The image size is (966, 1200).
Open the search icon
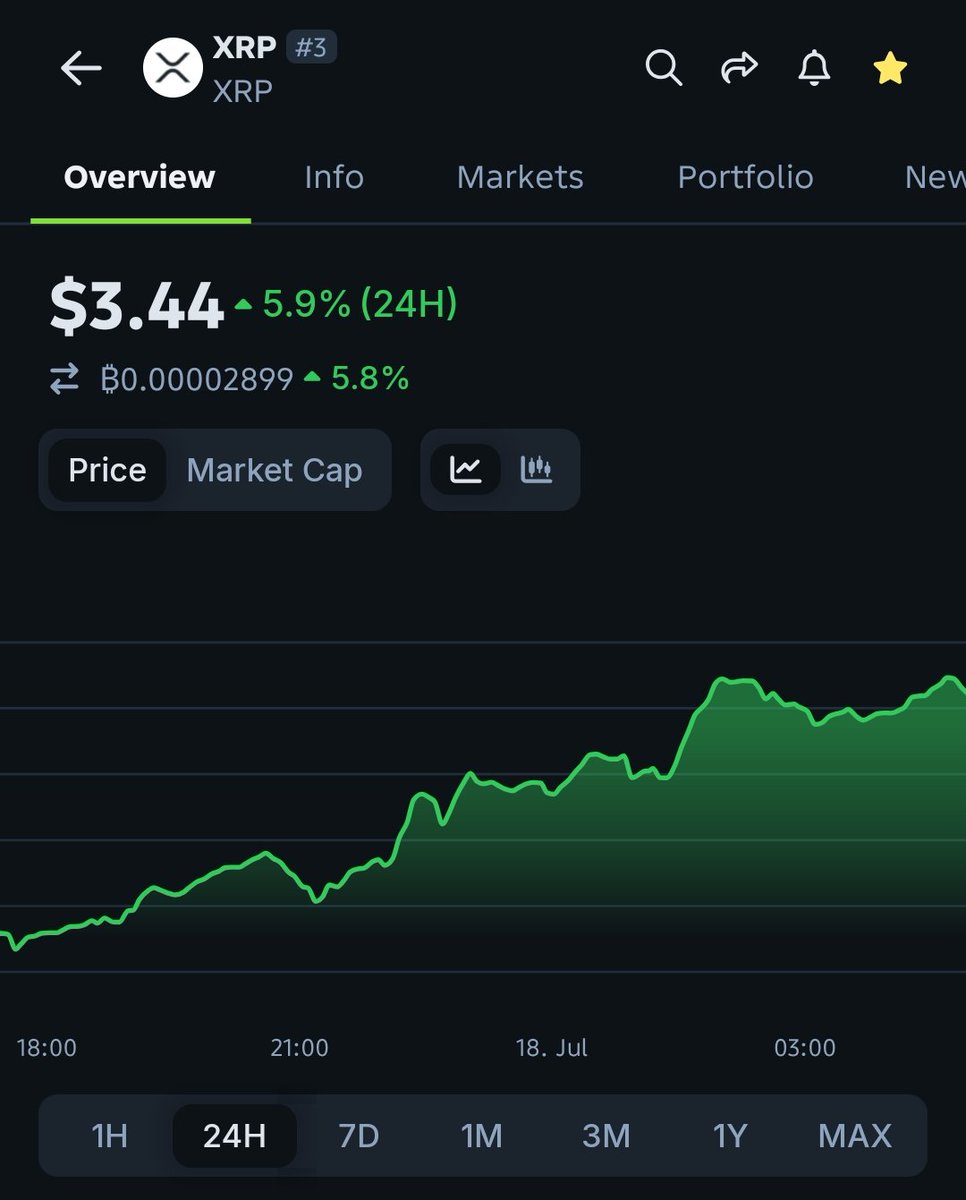pyautogui.click(x=663, y=68)
